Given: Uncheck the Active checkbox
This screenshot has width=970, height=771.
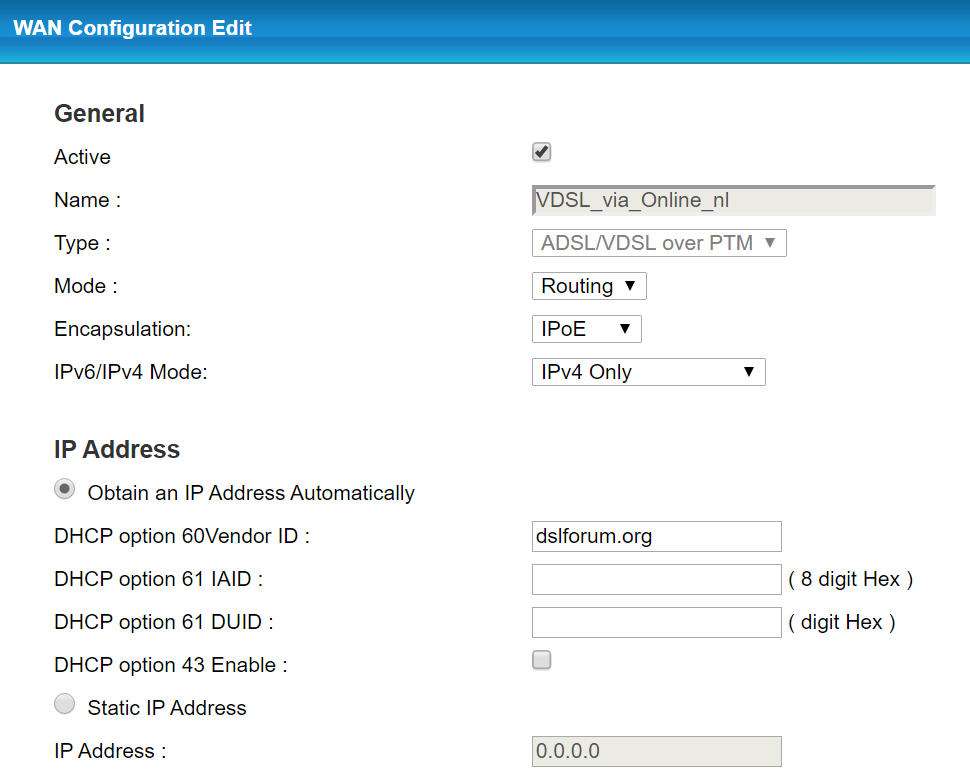Looking at the screenshot, I should pos(542,152).
